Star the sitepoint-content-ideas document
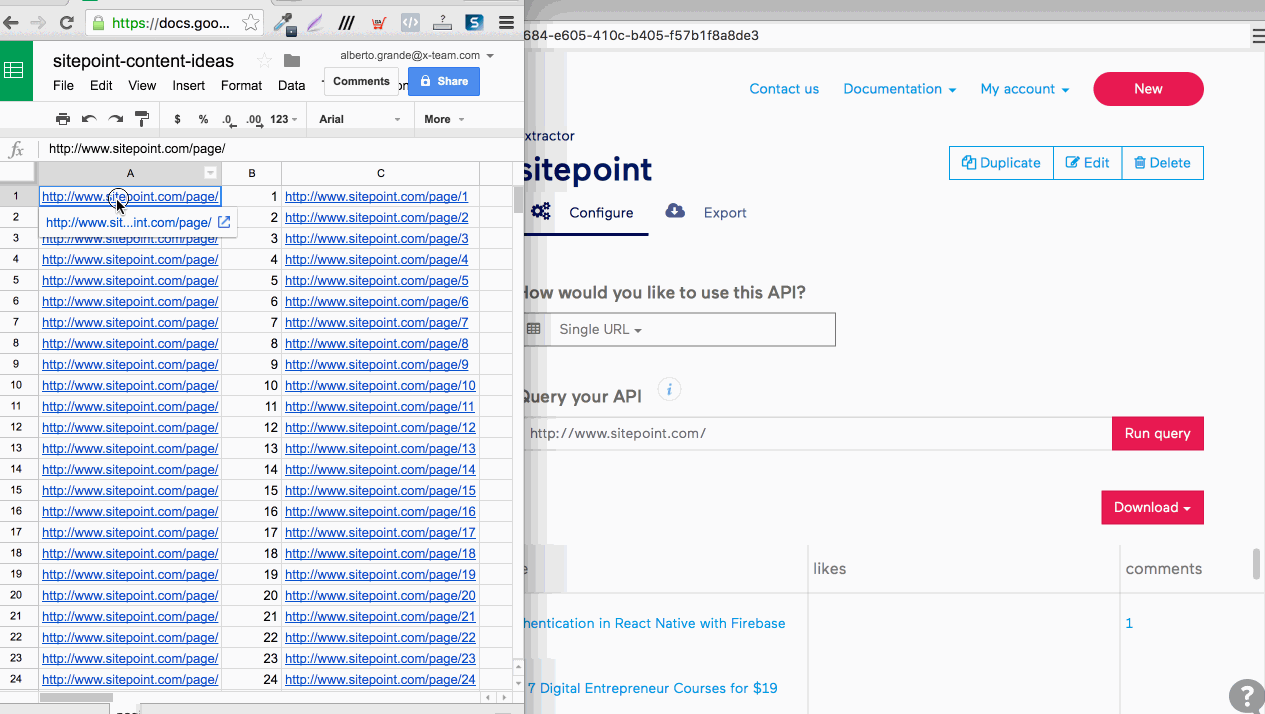1265x714 pixels. (264, 61)
